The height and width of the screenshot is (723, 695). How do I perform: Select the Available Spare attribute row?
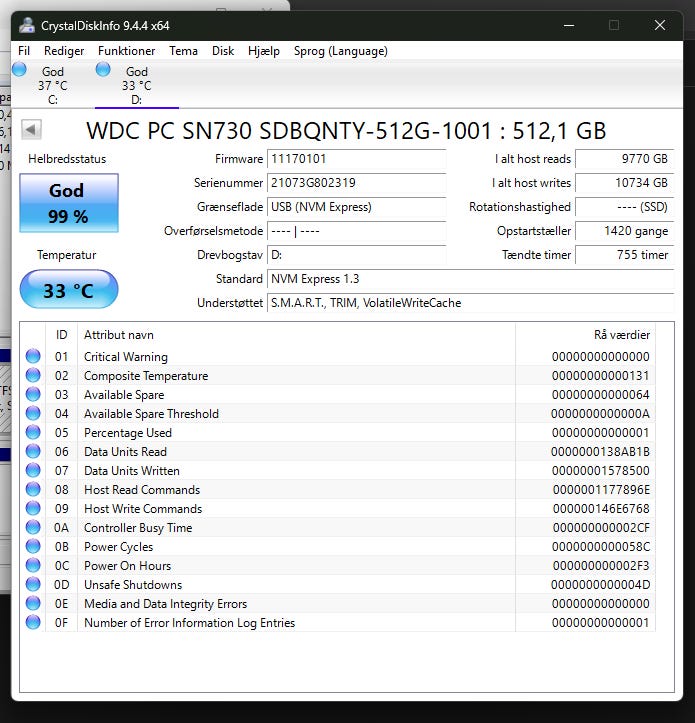(300, 395)
